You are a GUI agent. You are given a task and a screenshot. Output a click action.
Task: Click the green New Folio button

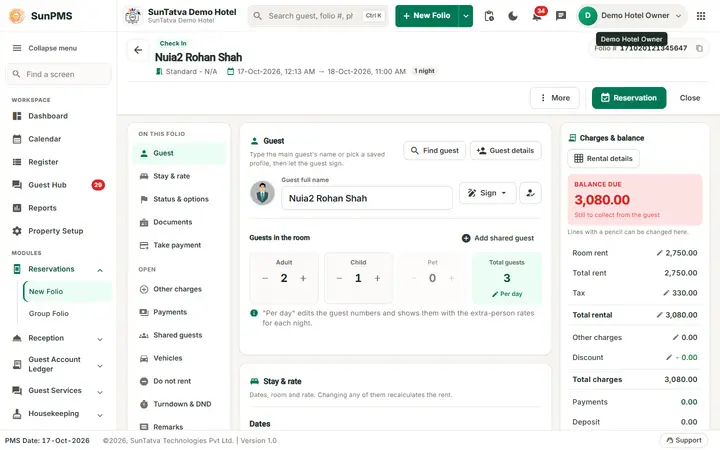[x=427, y=16]
